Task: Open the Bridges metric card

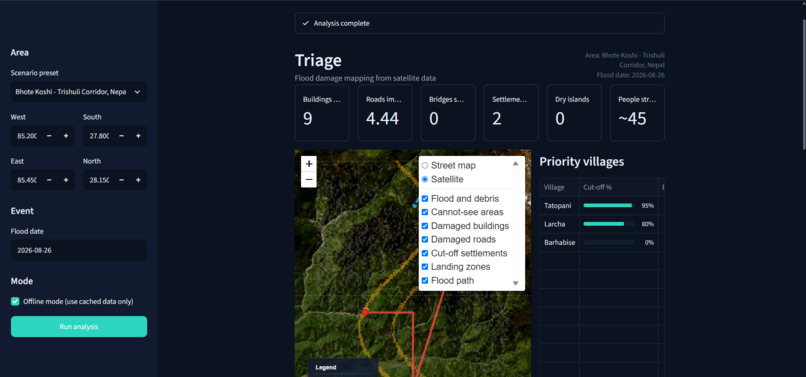Action: (448, 113)
